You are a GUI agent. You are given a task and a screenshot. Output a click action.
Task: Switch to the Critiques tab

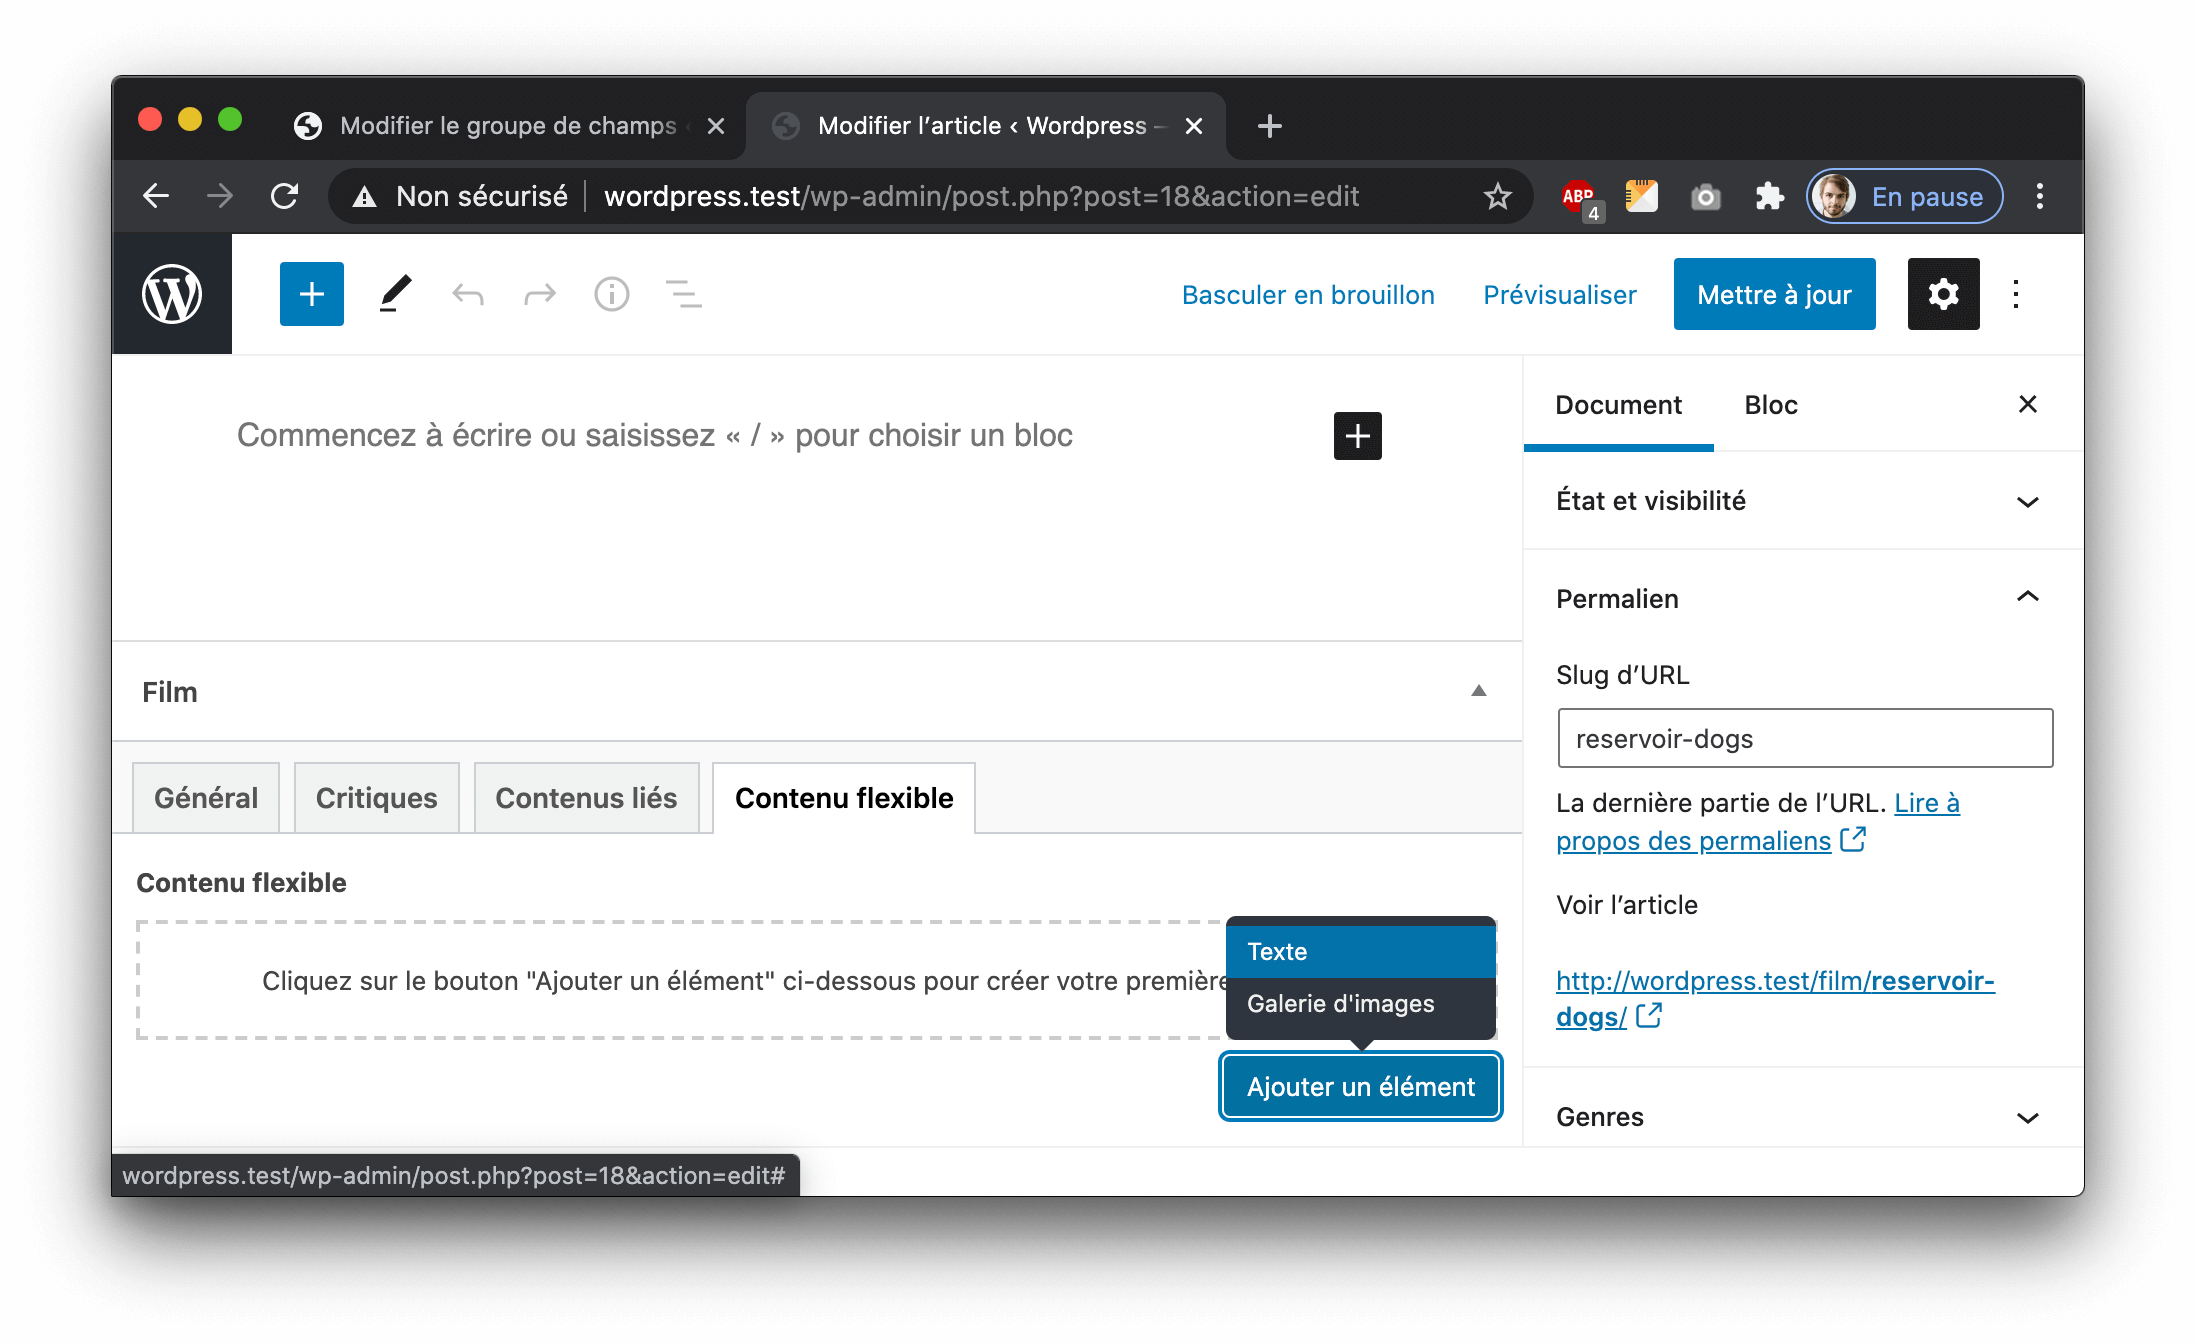376,797
